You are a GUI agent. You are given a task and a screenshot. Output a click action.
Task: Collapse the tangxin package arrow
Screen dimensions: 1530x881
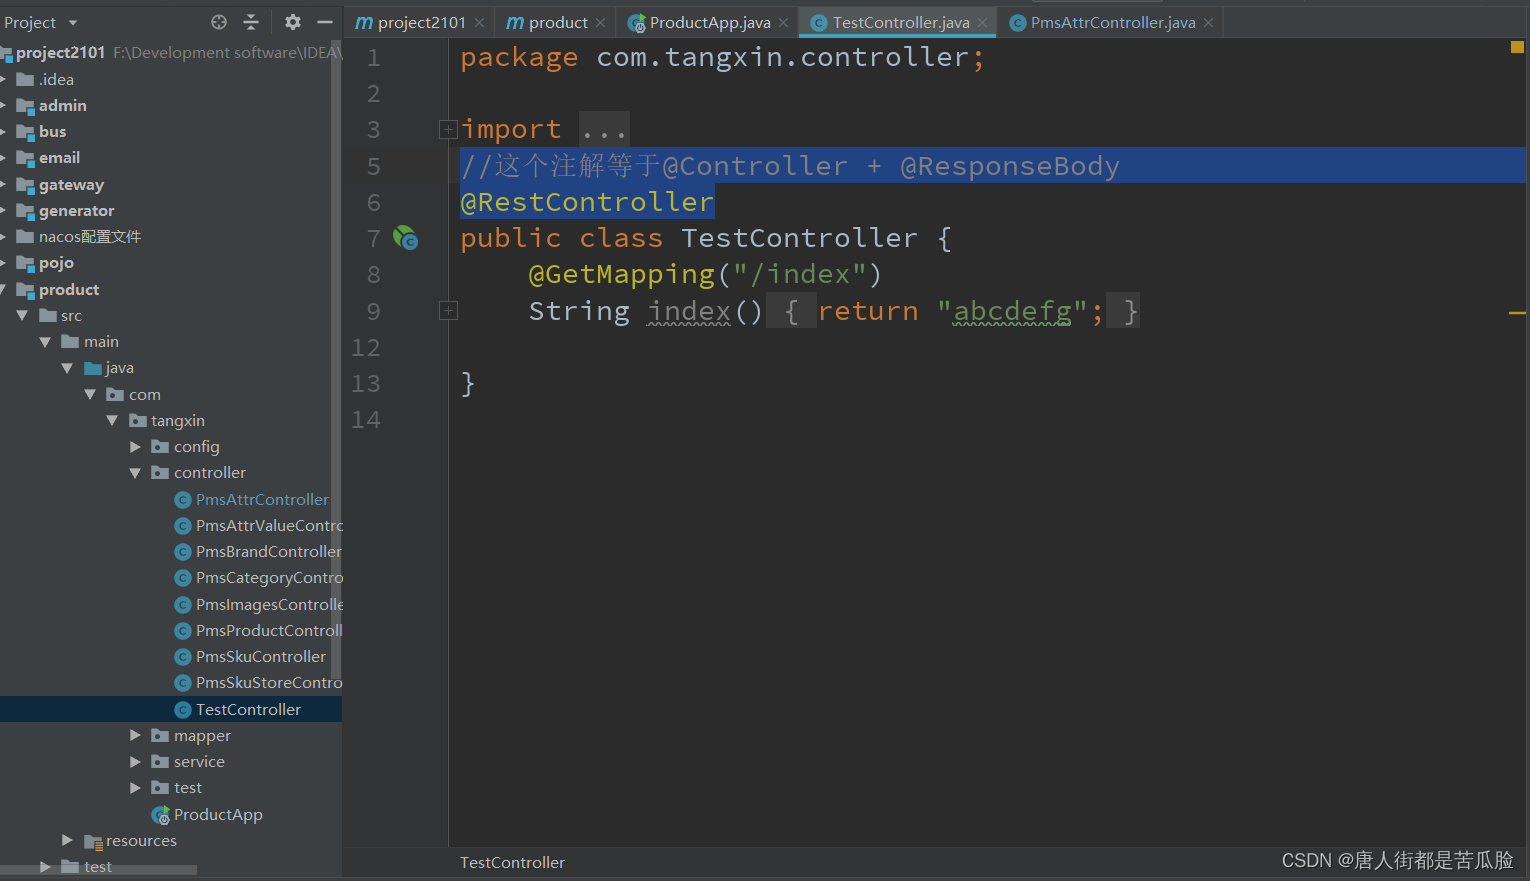point(112,421)
